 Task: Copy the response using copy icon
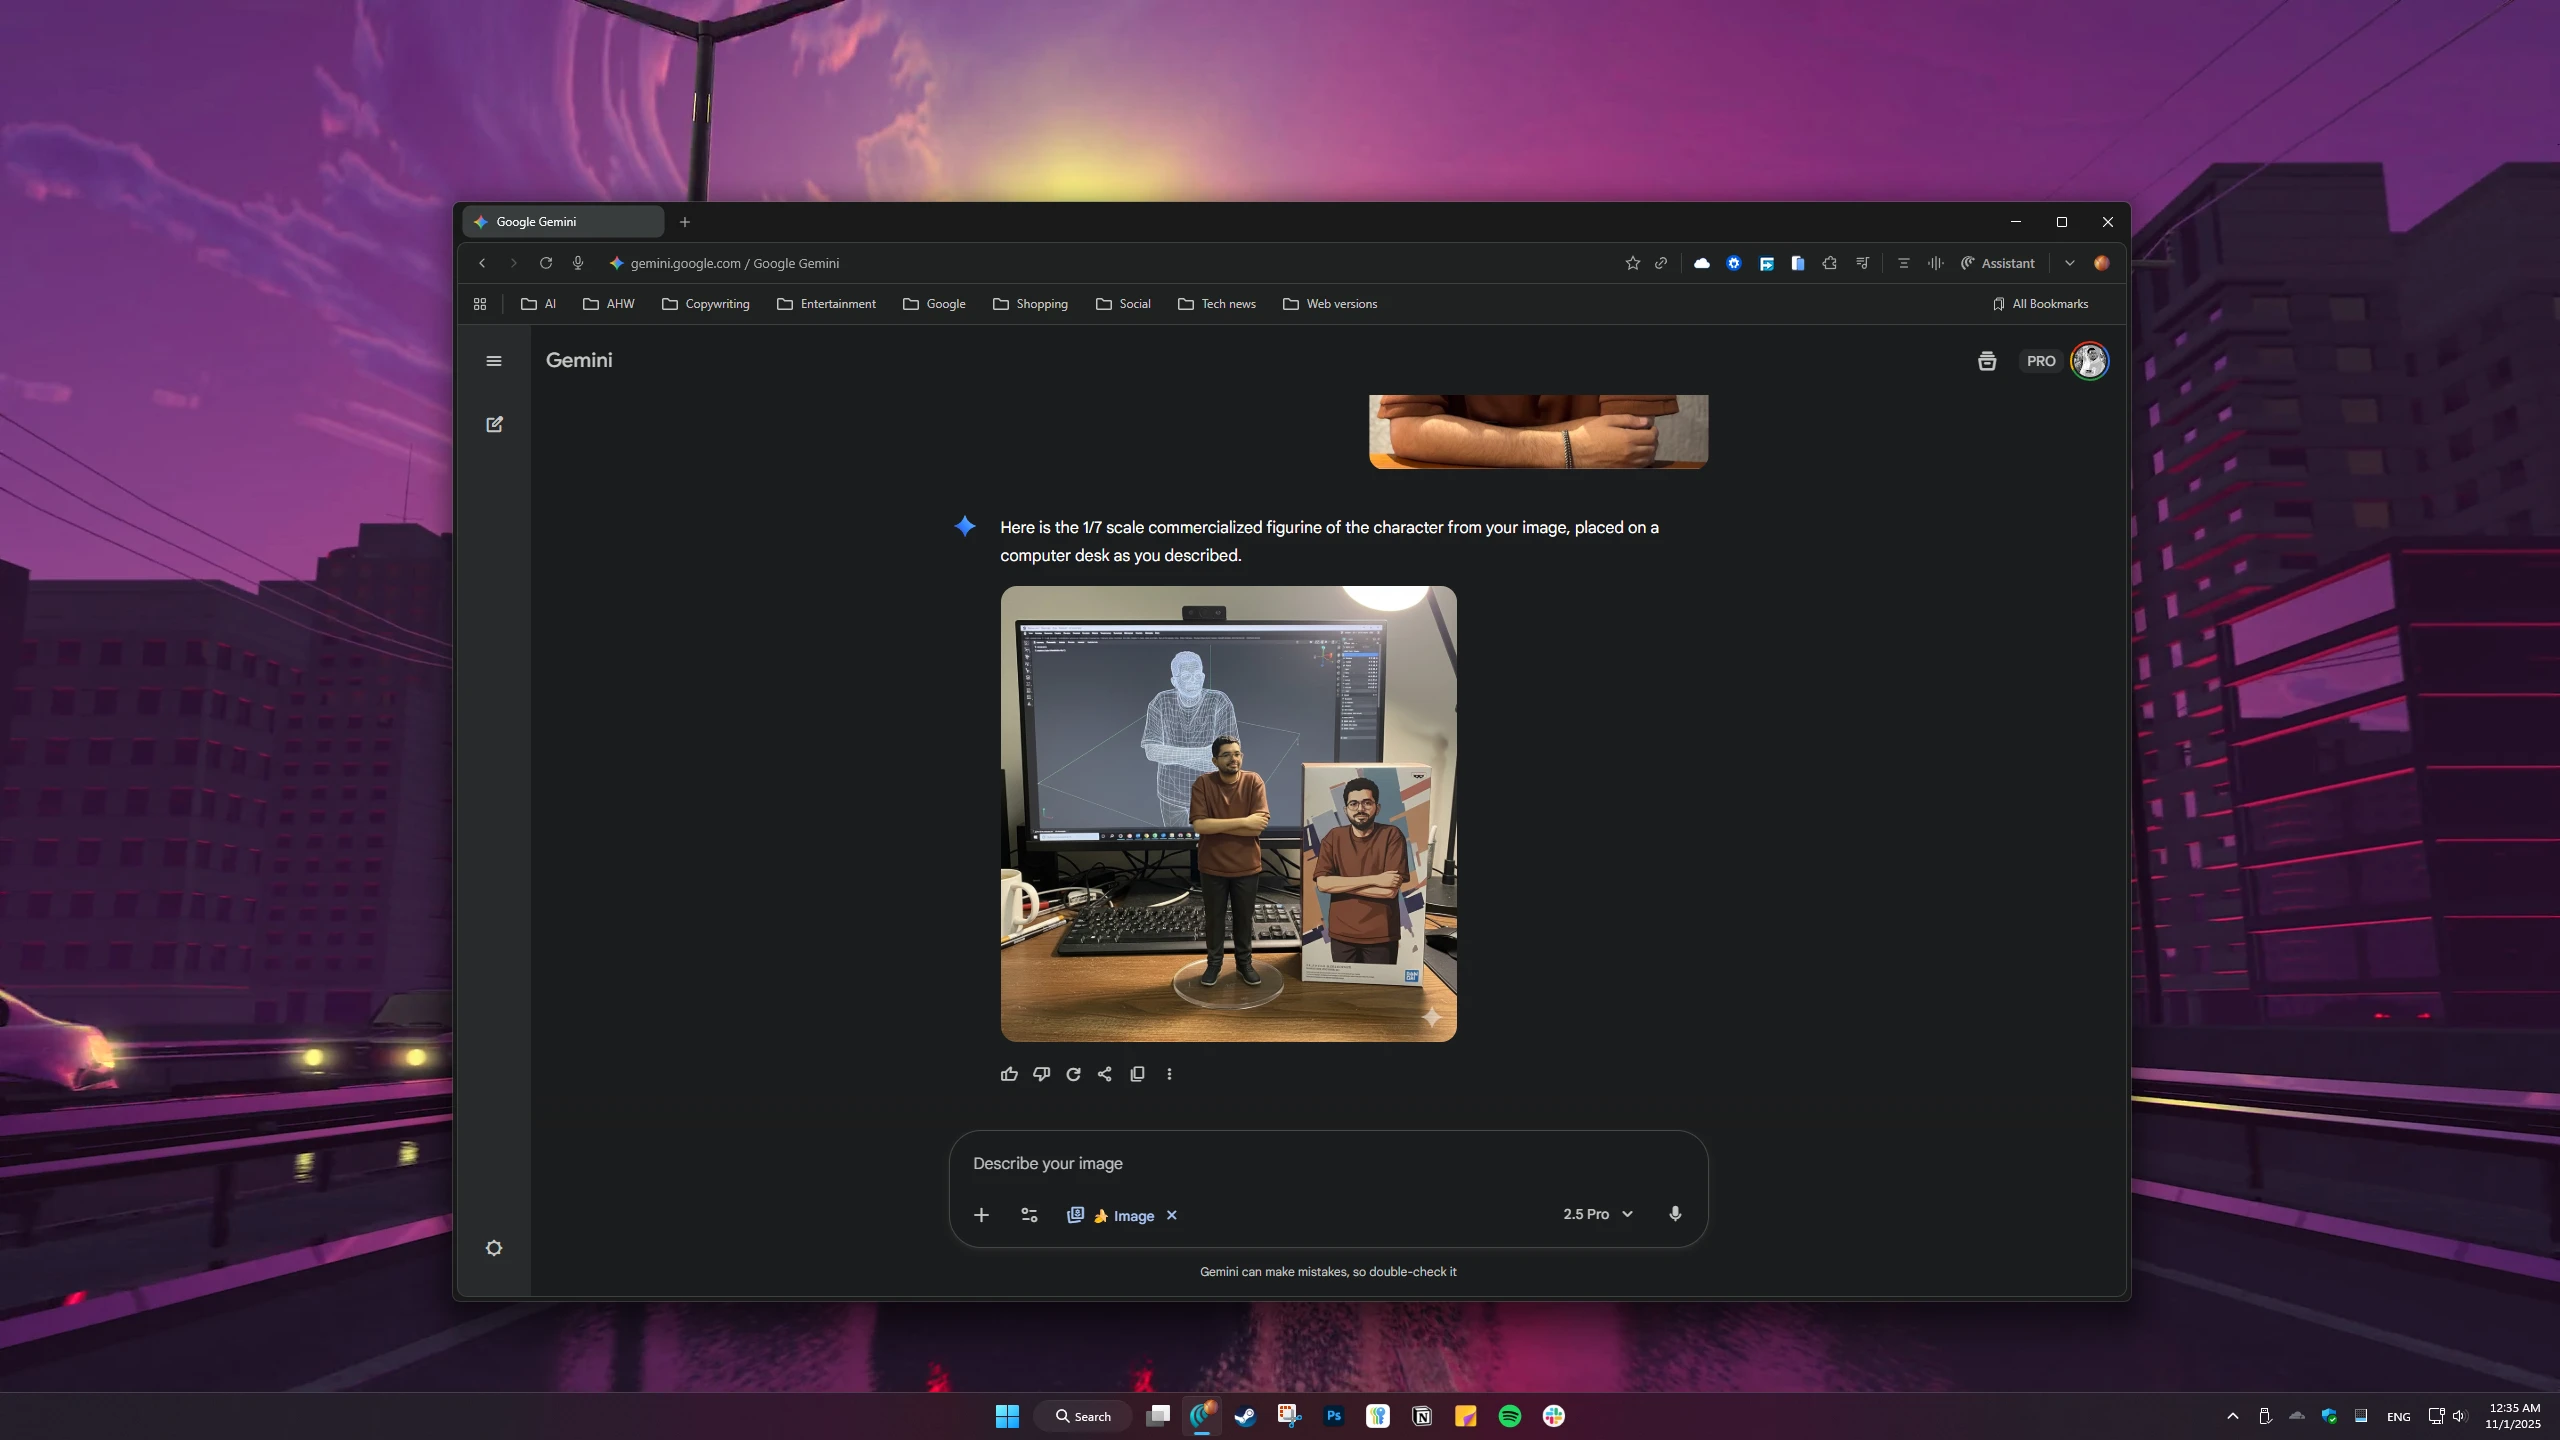tap(1137, 1074)
